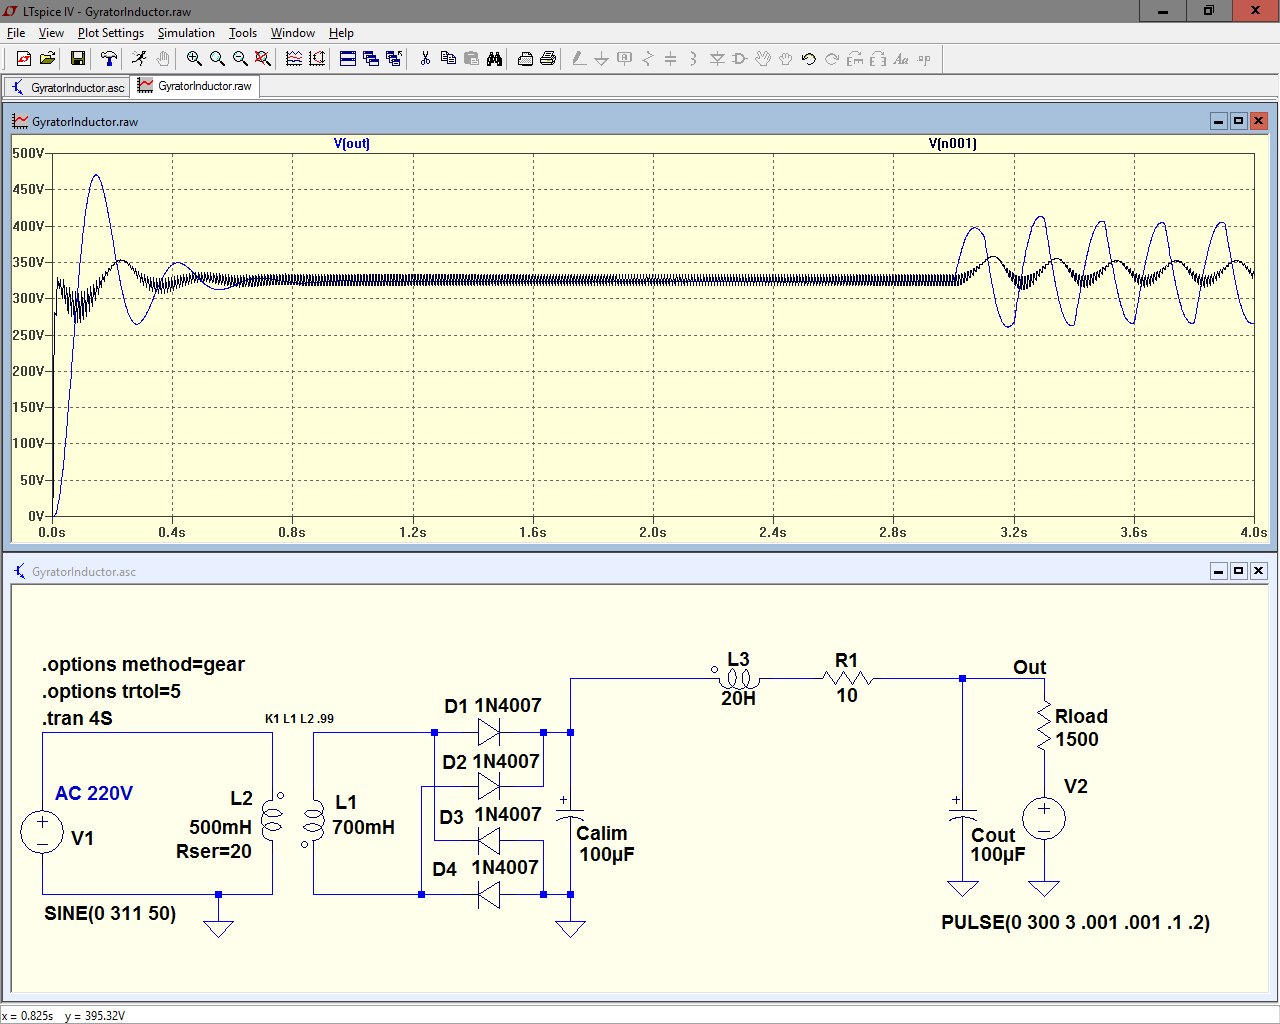Click the V(n001) trace label
This screenshot has height=1024, width=1280.
click(x=952, y=144)
